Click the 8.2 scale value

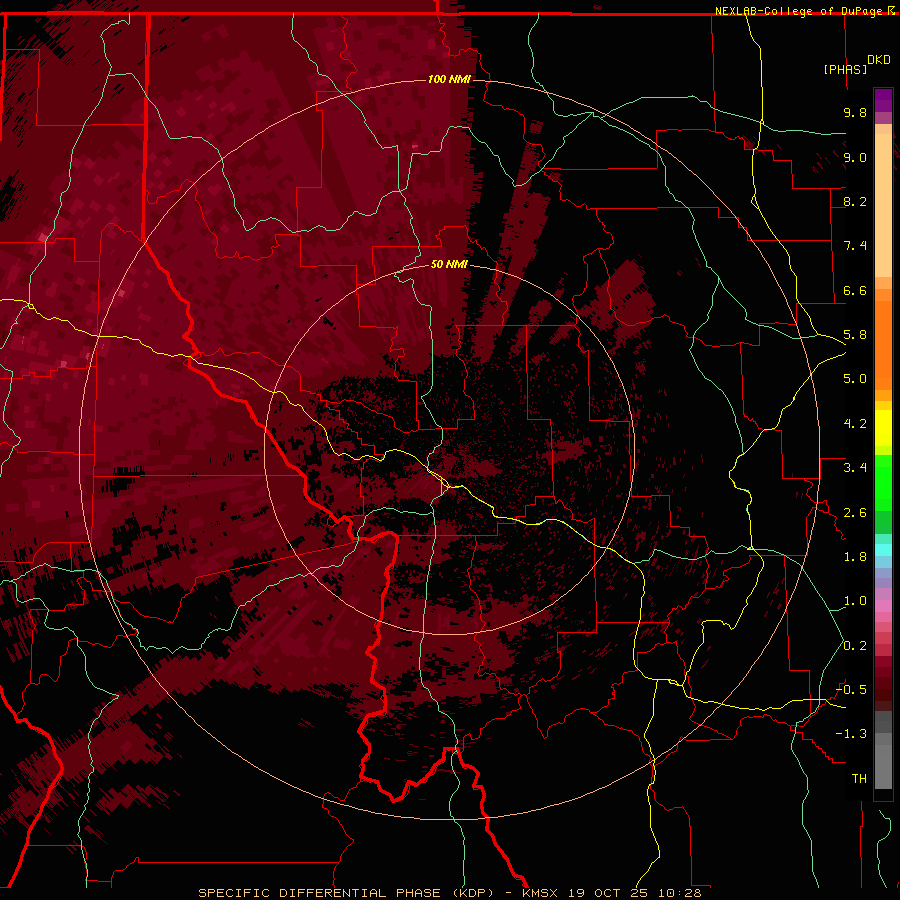[855, 201]
